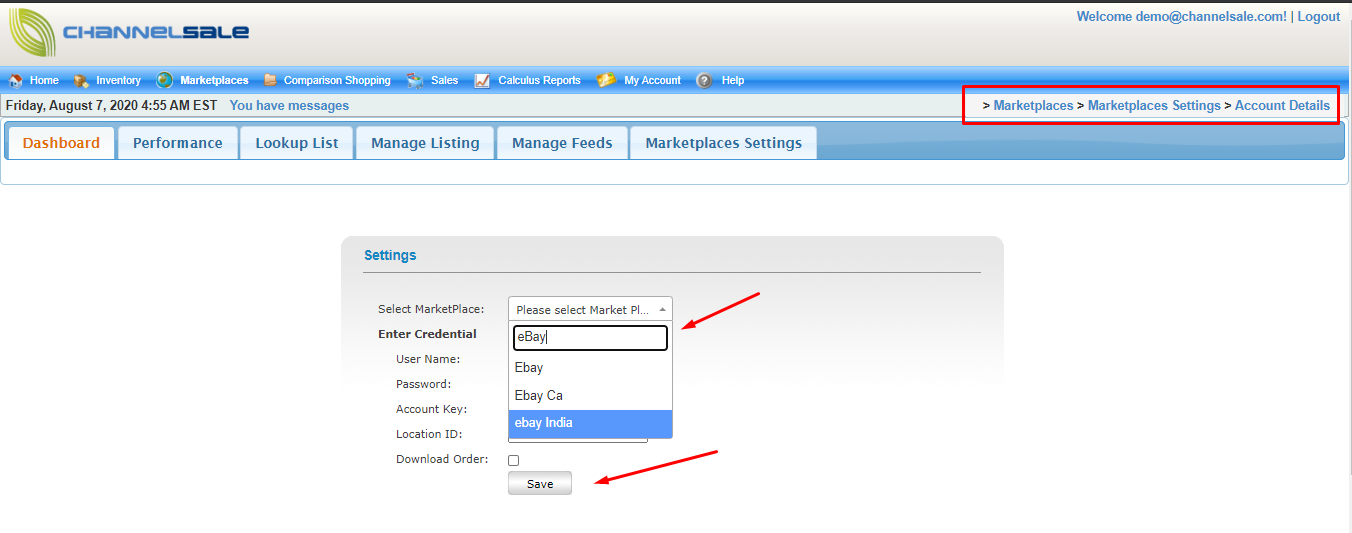Click the Password label
Image resolution: width=1352 pixels, height=533 pixels.
[x=424, y=384]
